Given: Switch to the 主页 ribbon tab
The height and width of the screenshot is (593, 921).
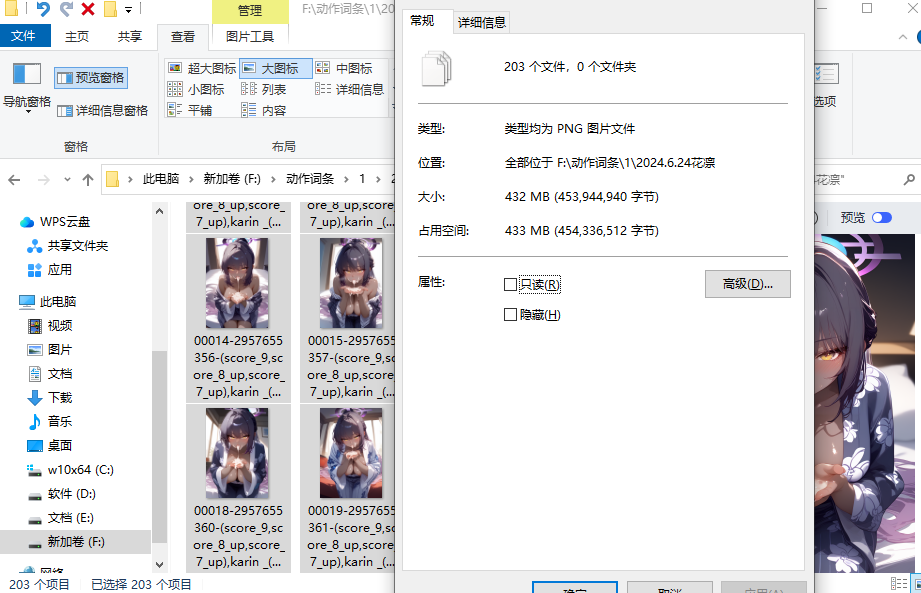Looking at the screenshot, I should (77, 36).
